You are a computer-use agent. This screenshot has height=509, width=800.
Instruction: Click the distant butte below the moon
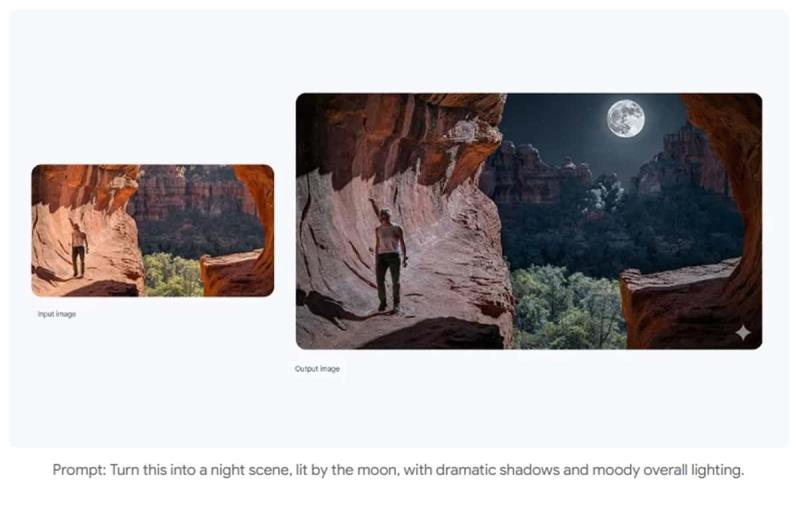(681, 161)
